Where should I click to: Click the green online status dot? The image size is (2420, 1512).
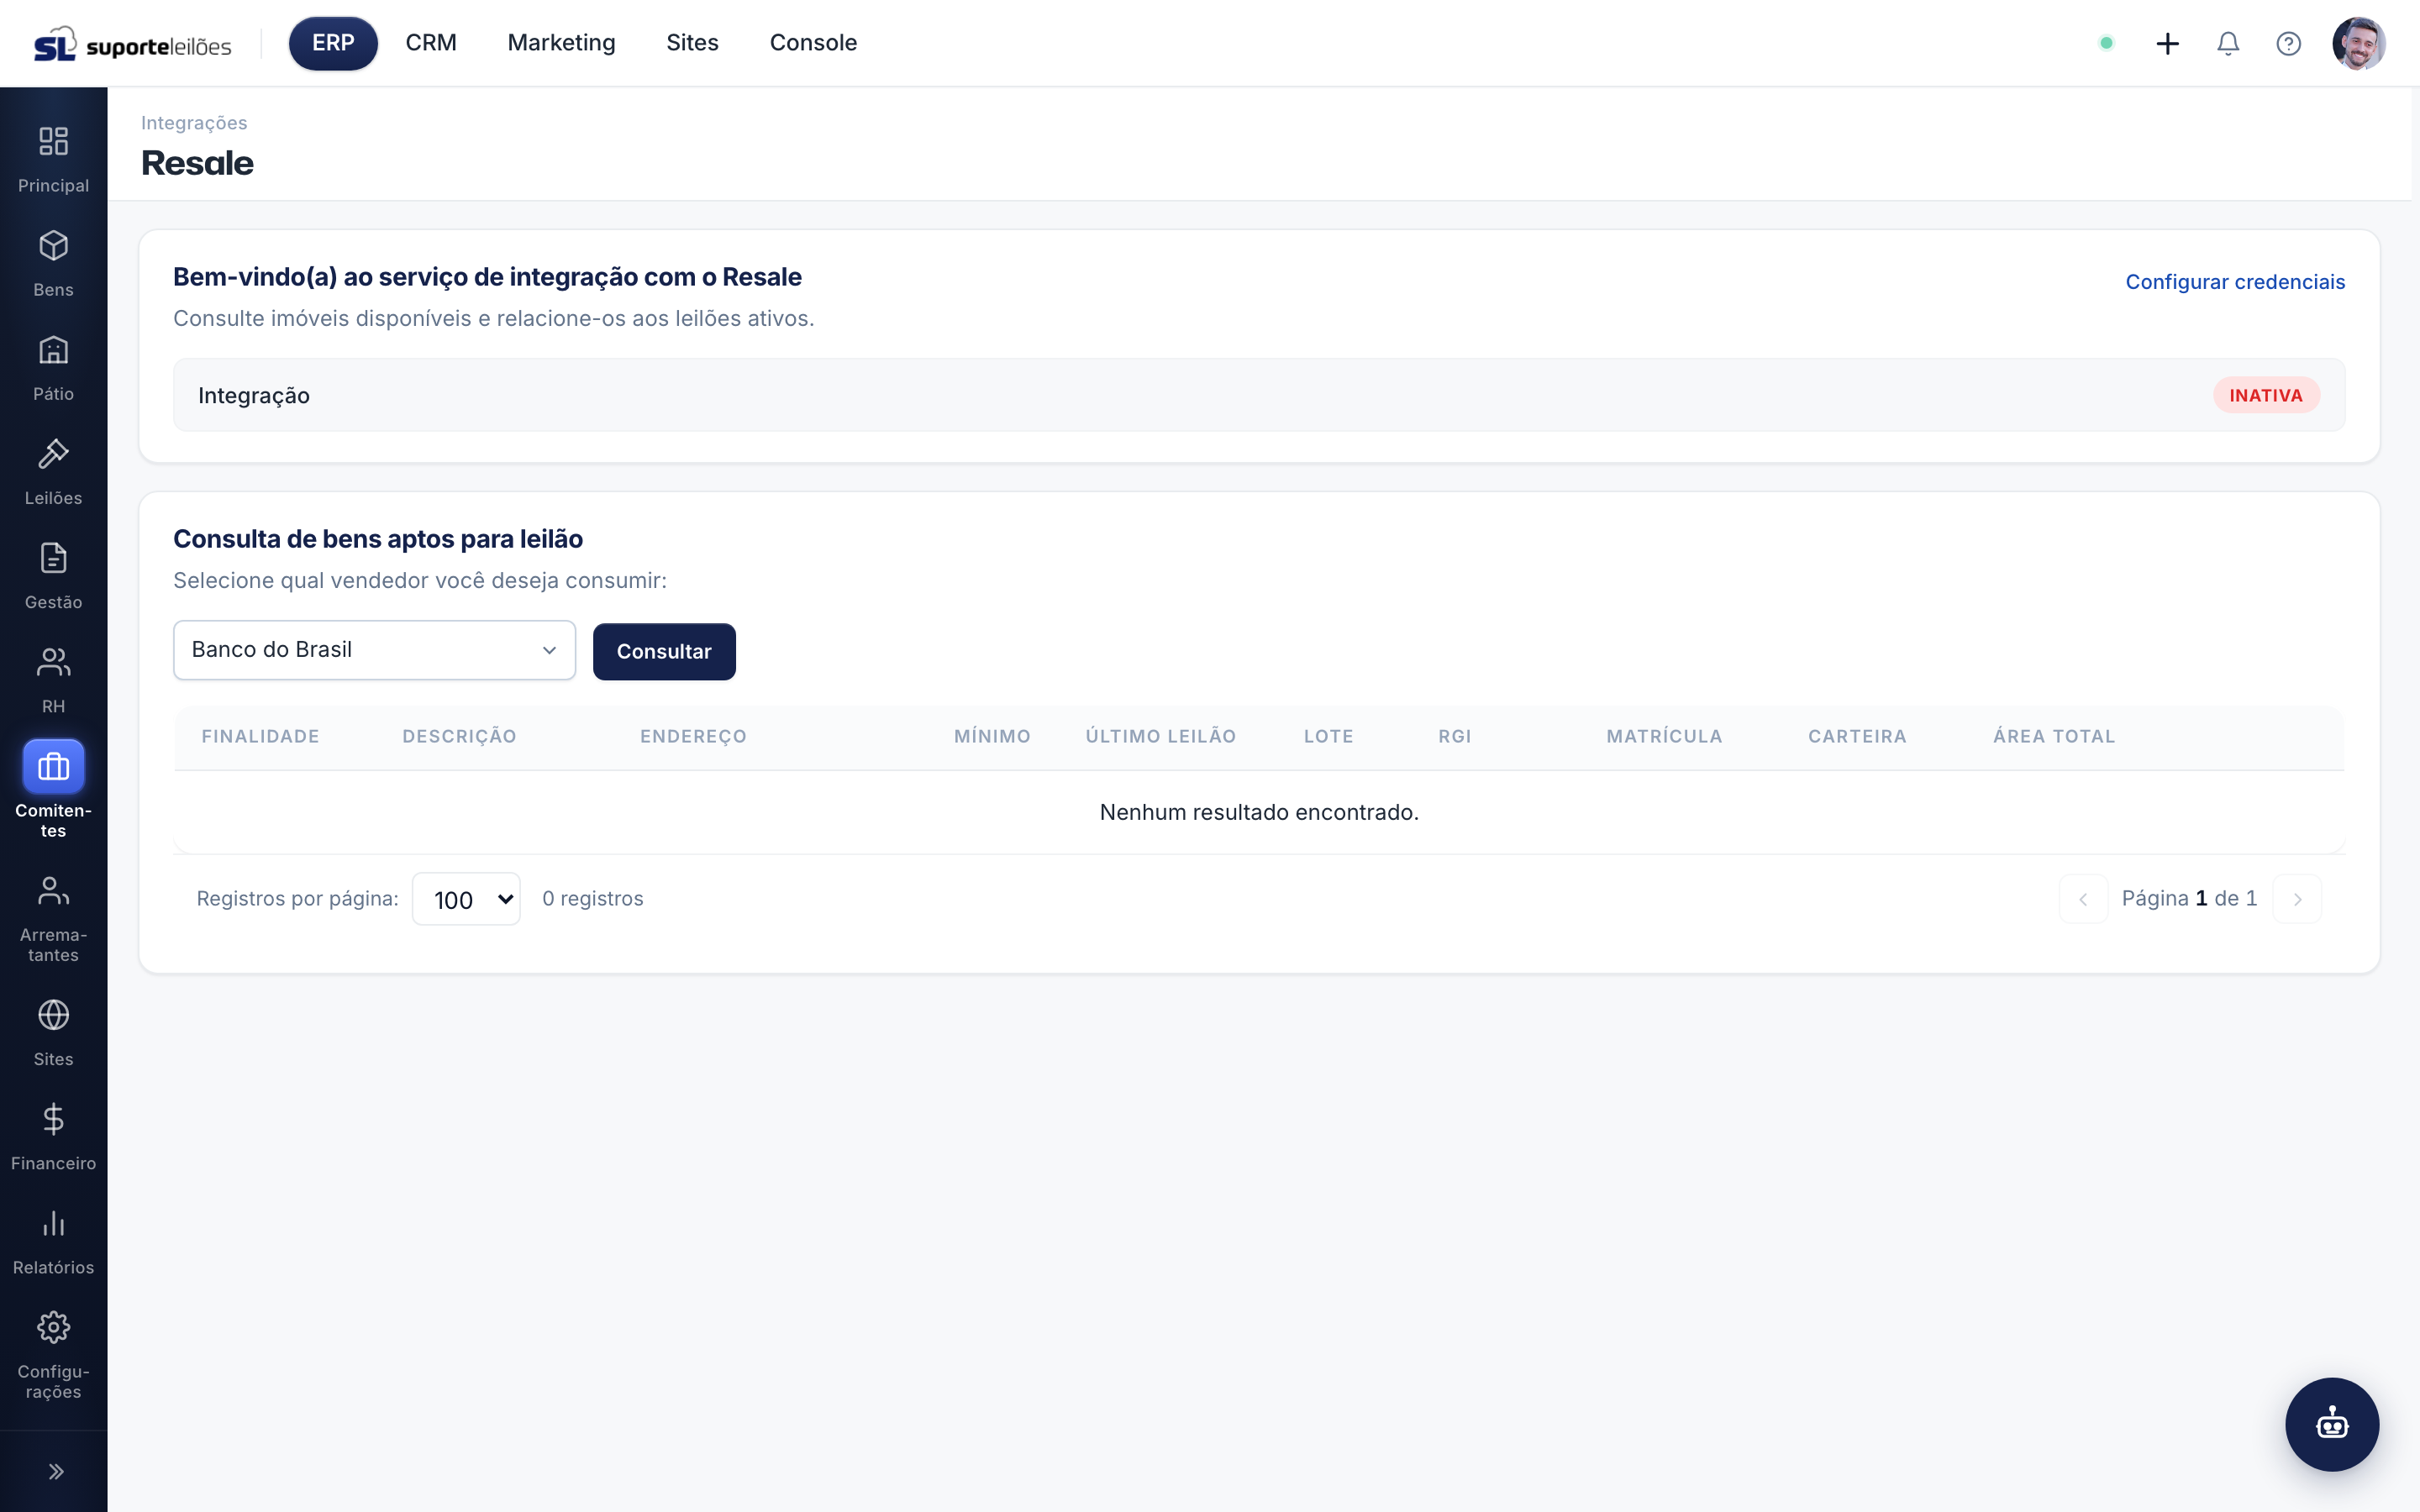click(x=2106, y=43)
